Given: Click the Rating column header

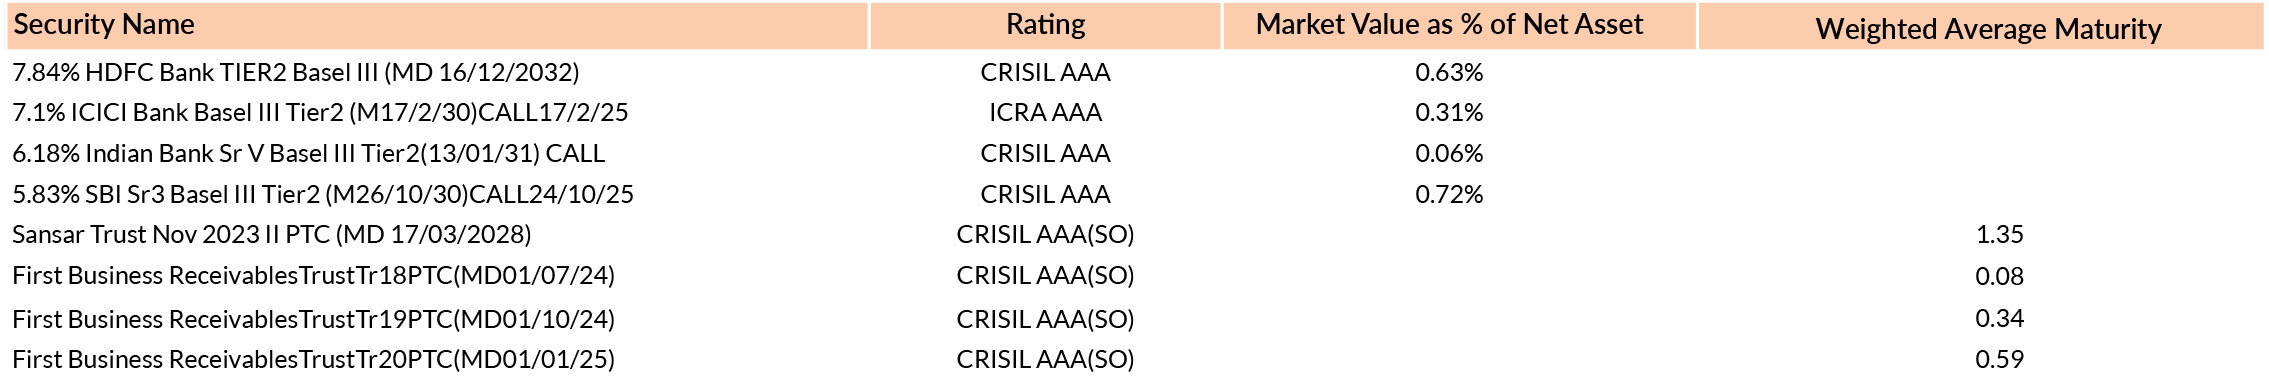Looking at the screenshot, I should tap(1045, 25).
